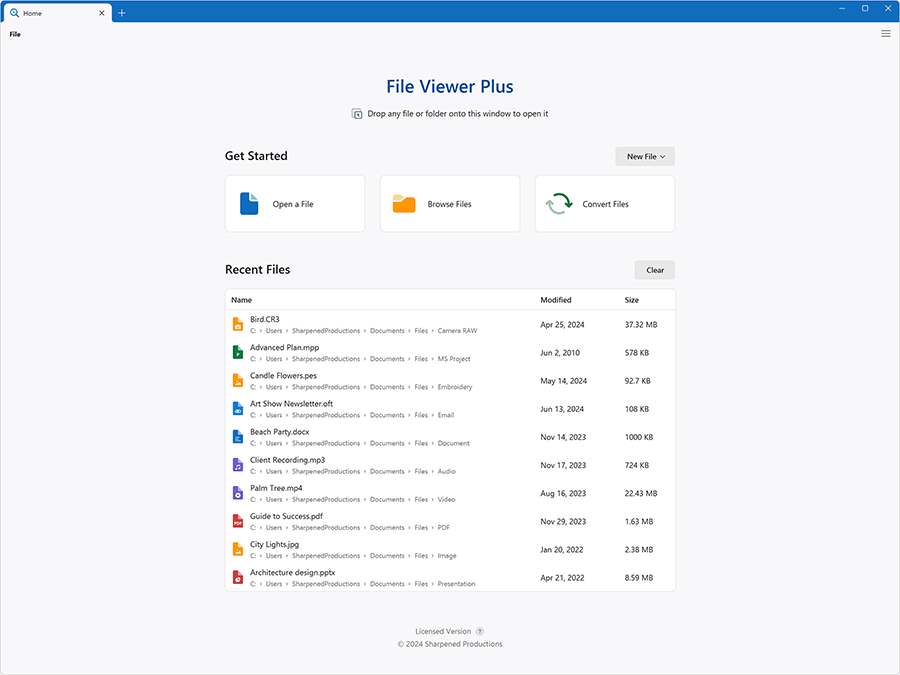Click the Architecture design.pptx icon
This screenshot has width=900, height=675.
tap(238, 577)
